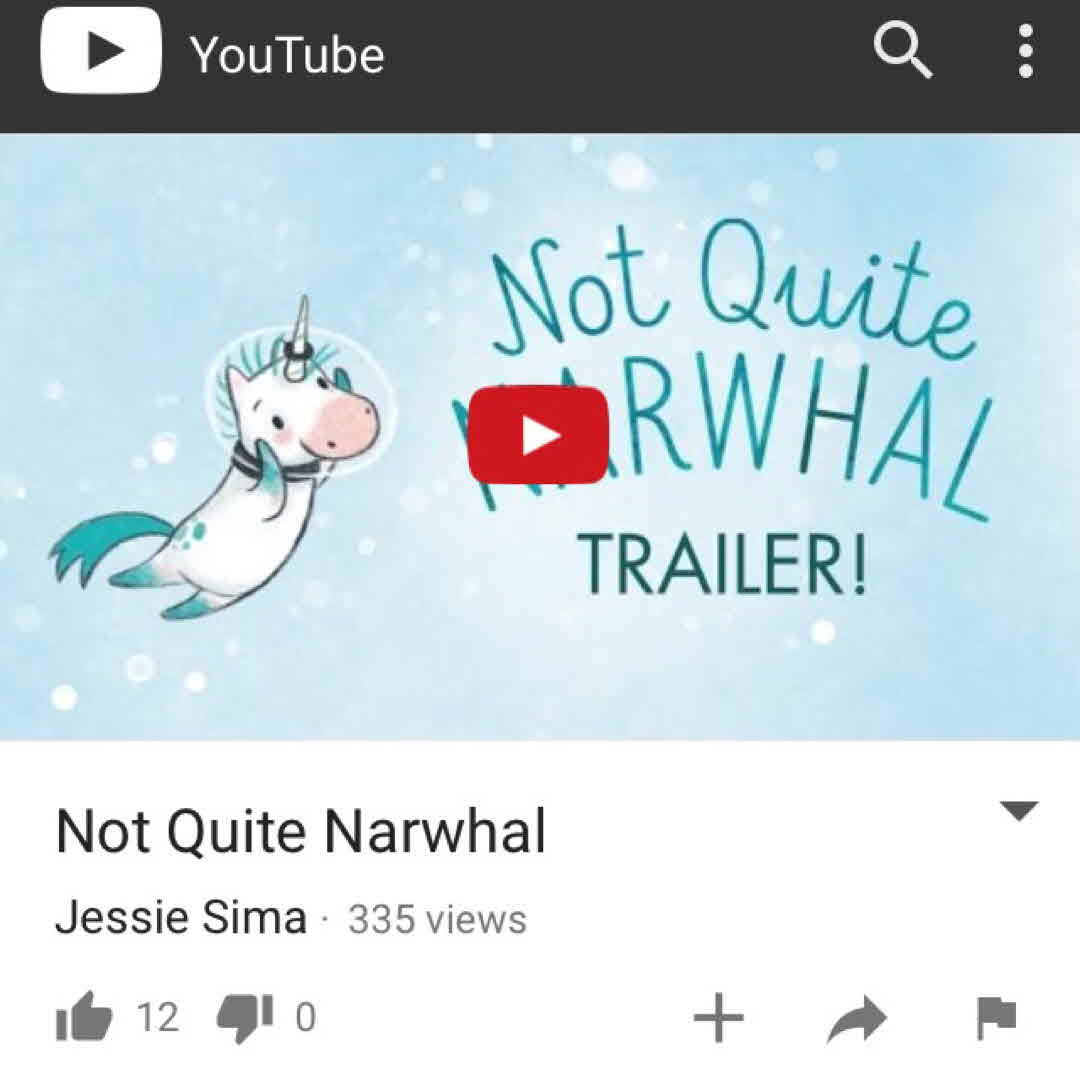The height and width of the screenshot is (1080, 1080).
Task: Report the video with flag icon
Action: 997,1017
